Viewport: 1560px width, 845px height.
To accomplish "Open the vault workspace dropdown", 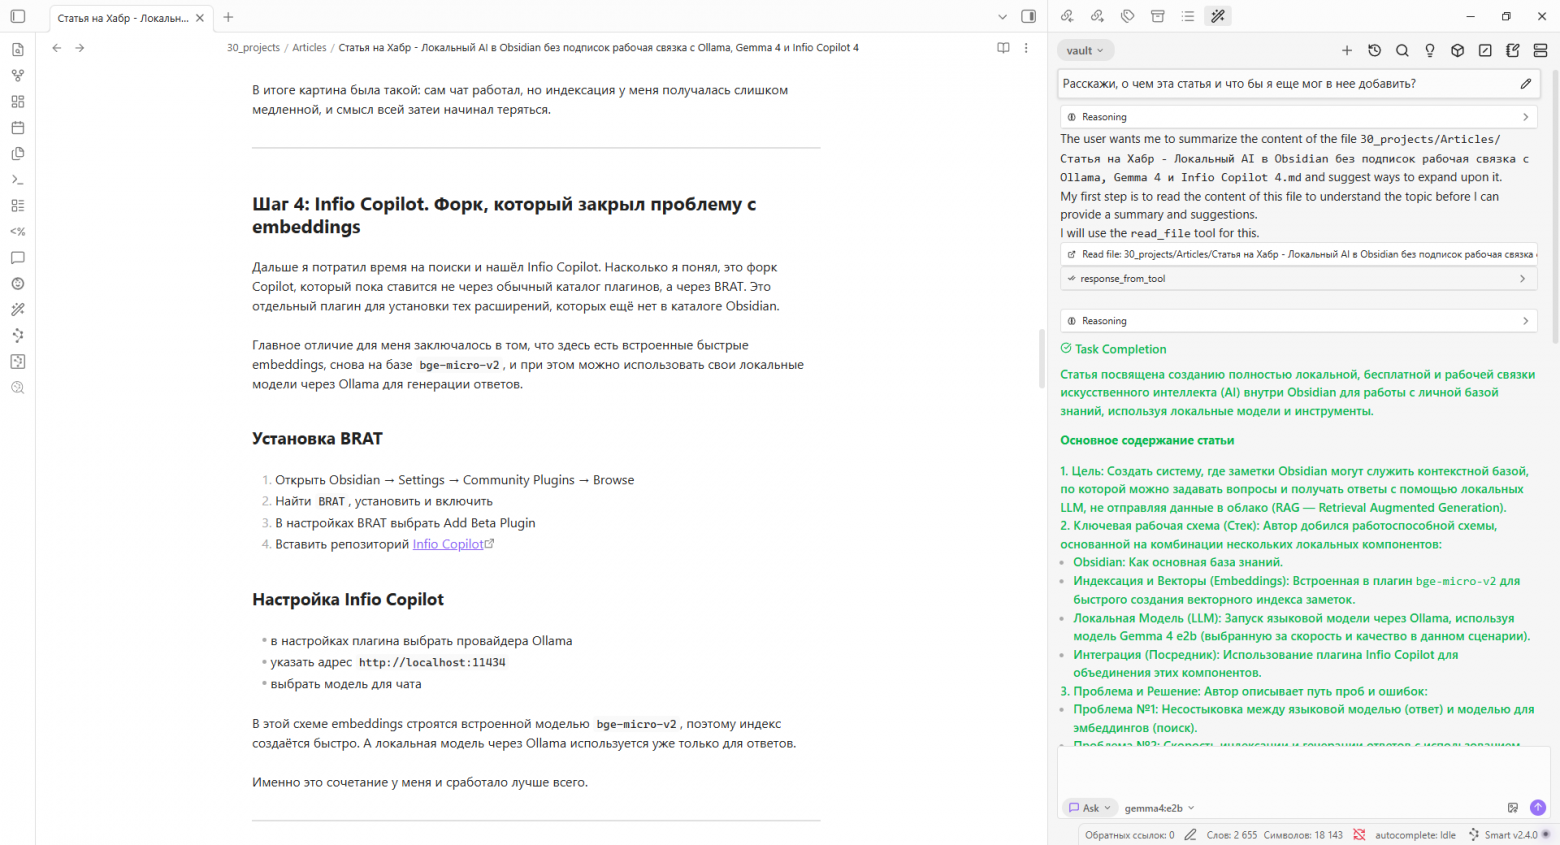I will (x=1085, y=51).
